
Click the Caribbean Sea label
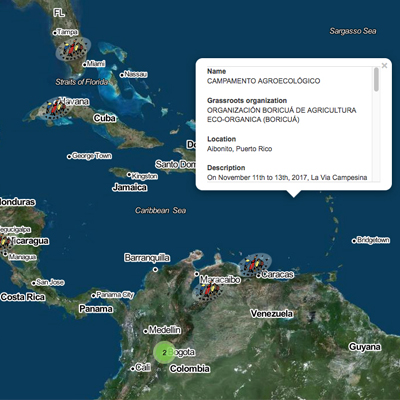click(x=161, y=210)
